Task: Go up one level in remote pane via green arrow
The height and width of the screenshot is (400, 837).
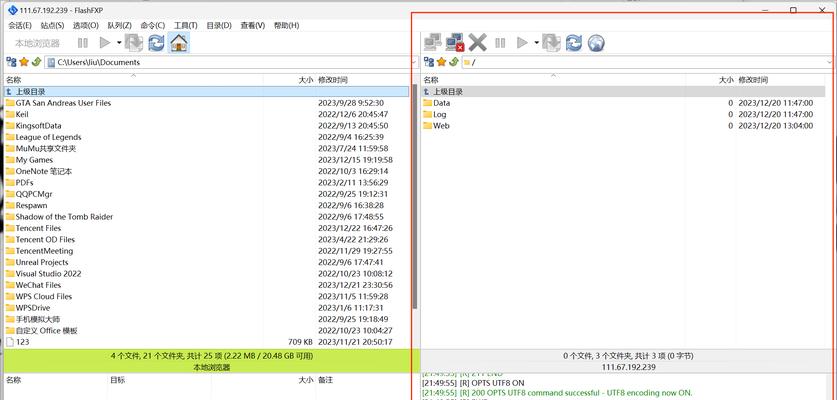Action: pos(454,62)
